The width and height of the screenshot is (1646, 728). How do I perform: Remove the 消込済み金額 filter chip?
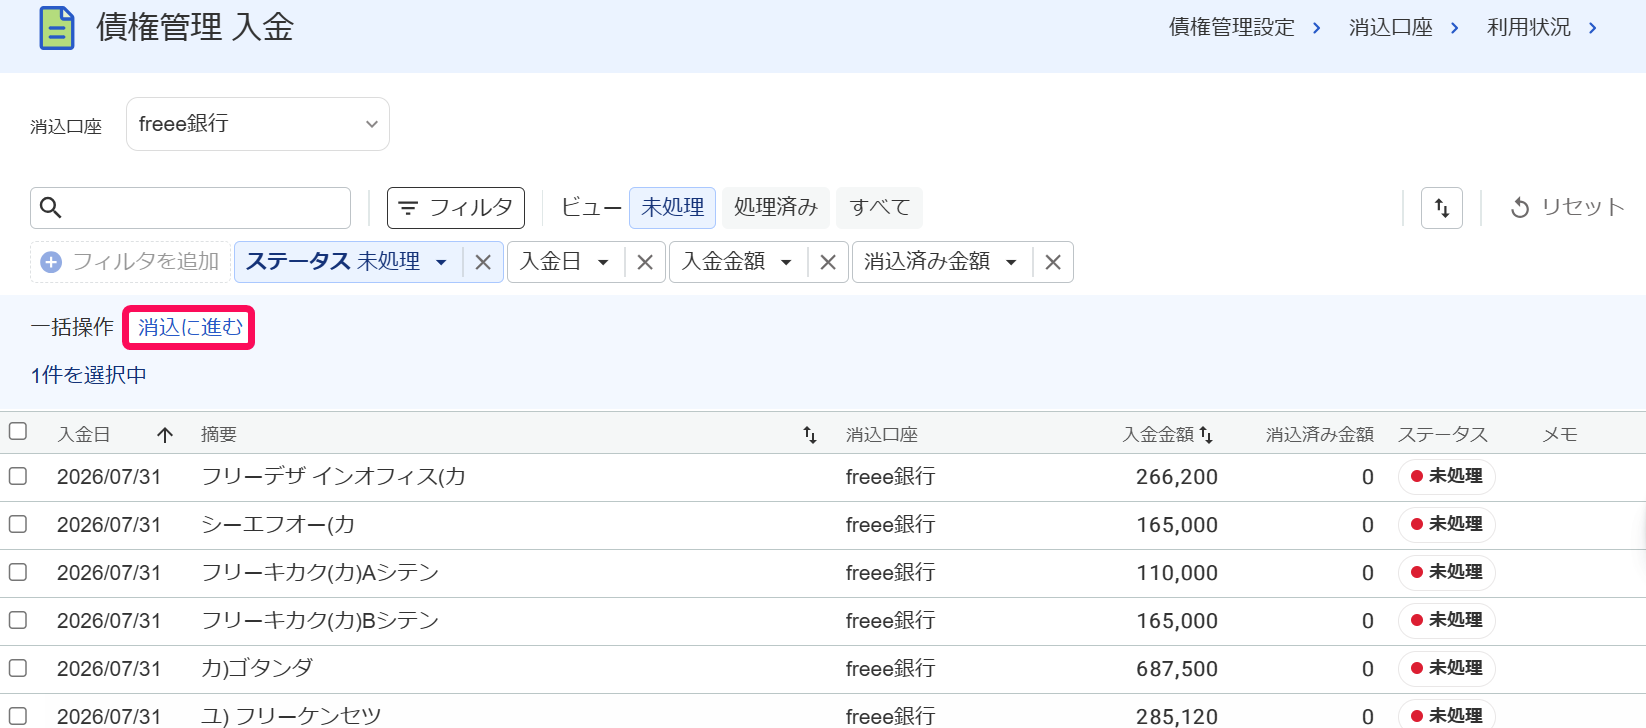pos(1053,262)
